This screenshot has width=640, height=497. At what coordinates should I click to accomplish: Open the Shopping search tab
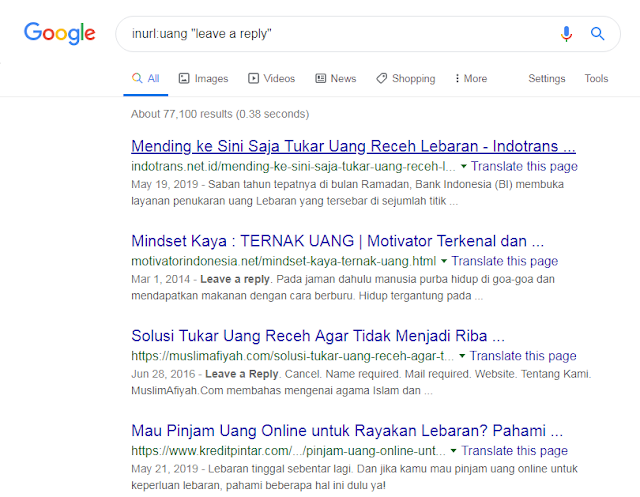point(406,78)
